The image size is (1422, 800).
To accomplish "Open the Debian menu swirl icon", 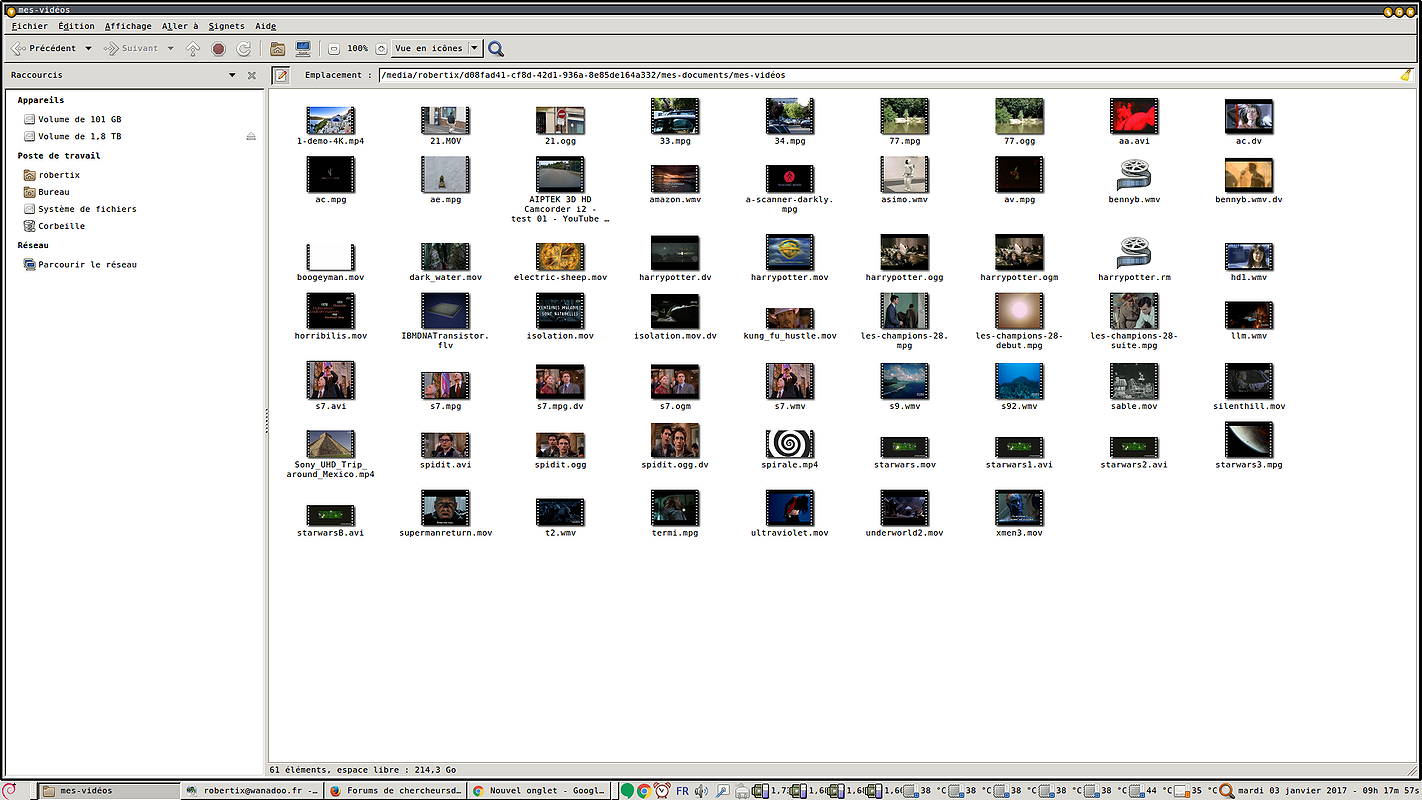I will point(10,790).
